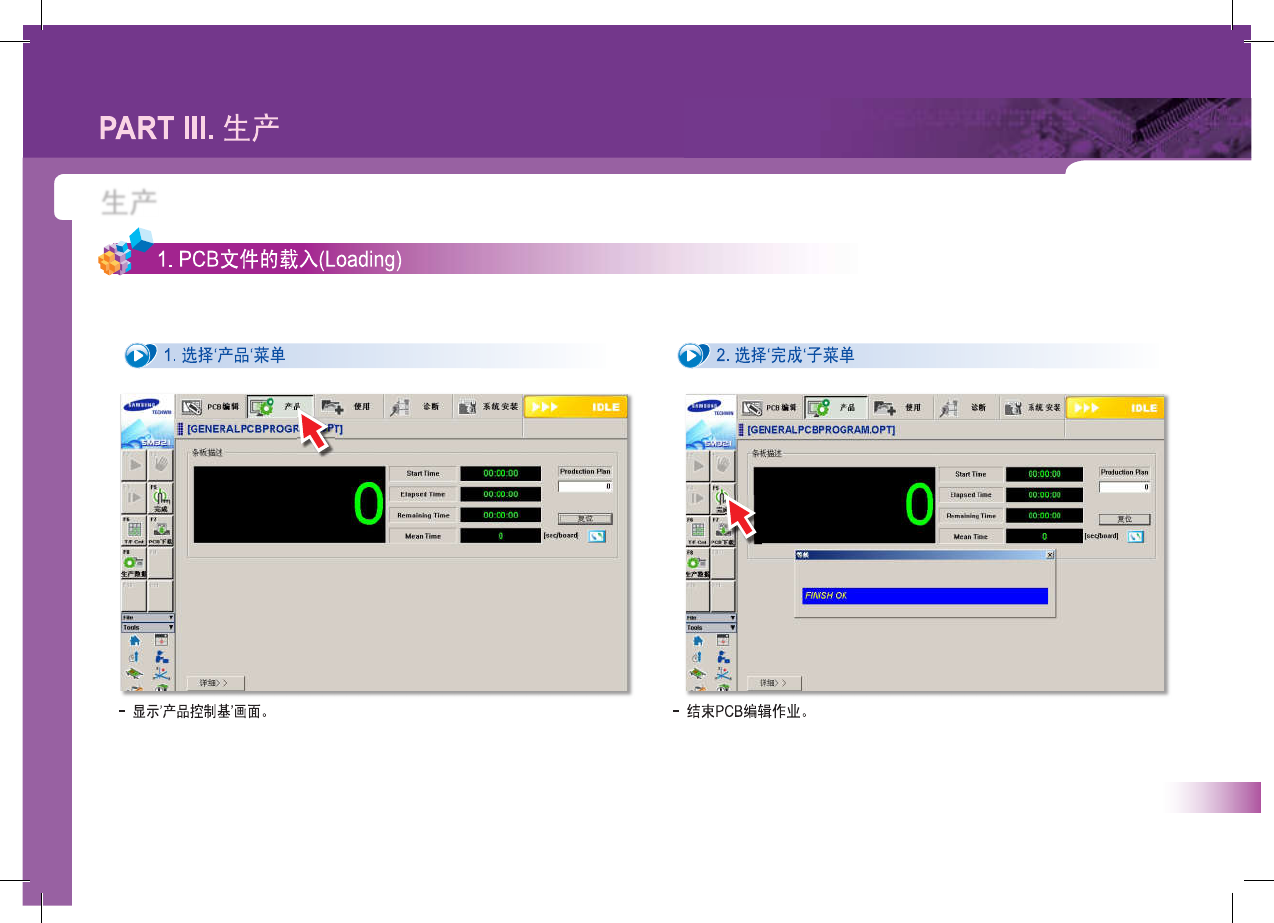
Task: Click crossed-tools icon in step 2 screenshot
Action: (723, 675)
